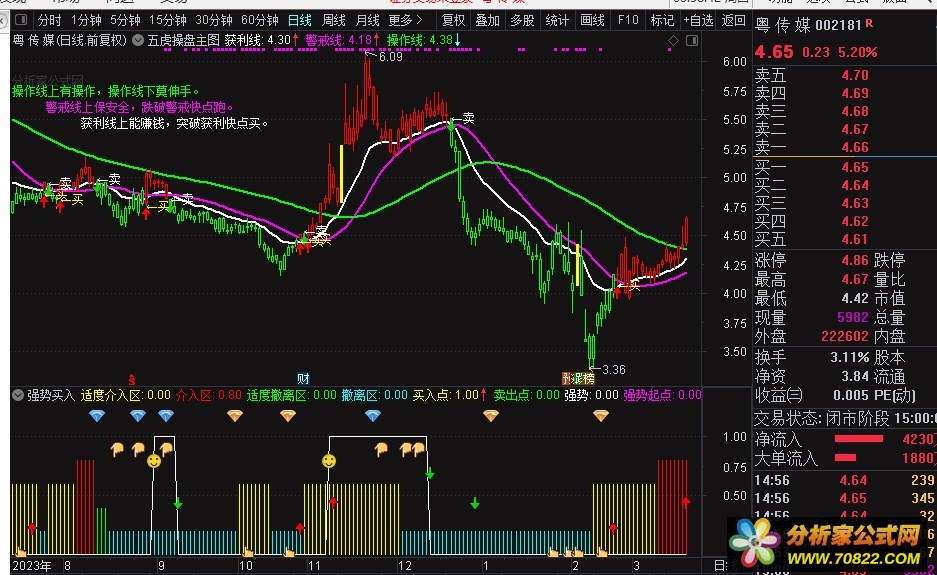This screenshot has width=937, height=575.
Task: Click the 警戒线: 4.18 indicator value
Action: pyautogui.click(x=342, y=41)
